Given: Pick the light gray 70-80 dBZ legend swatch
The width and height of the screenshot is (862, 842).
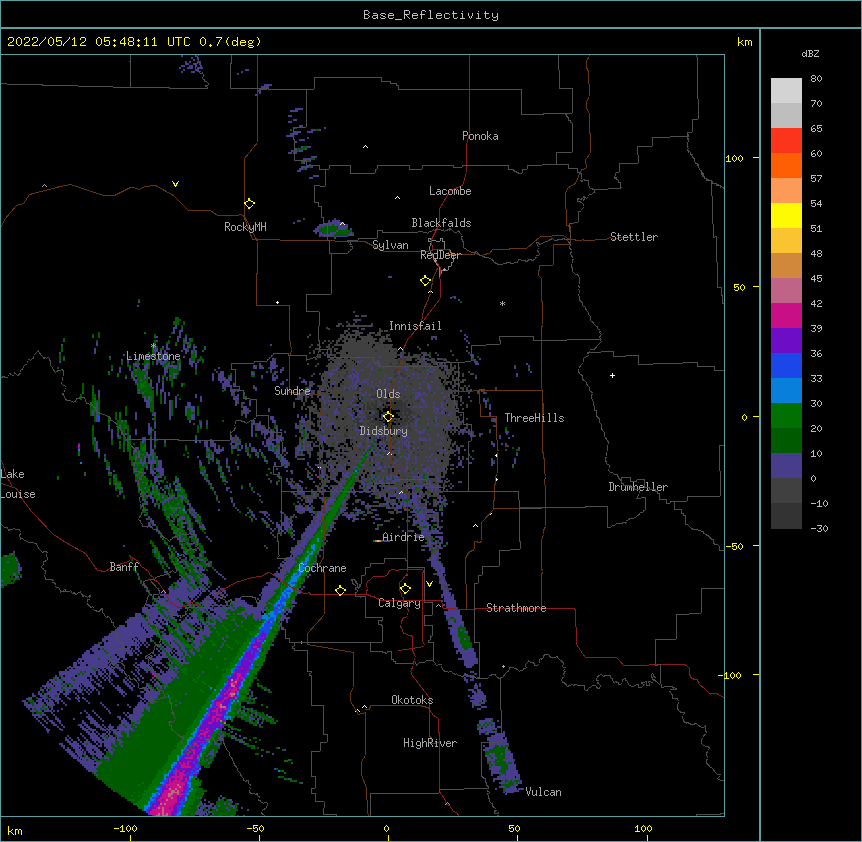Looking at the screenshot, I should tap(786, 91).
